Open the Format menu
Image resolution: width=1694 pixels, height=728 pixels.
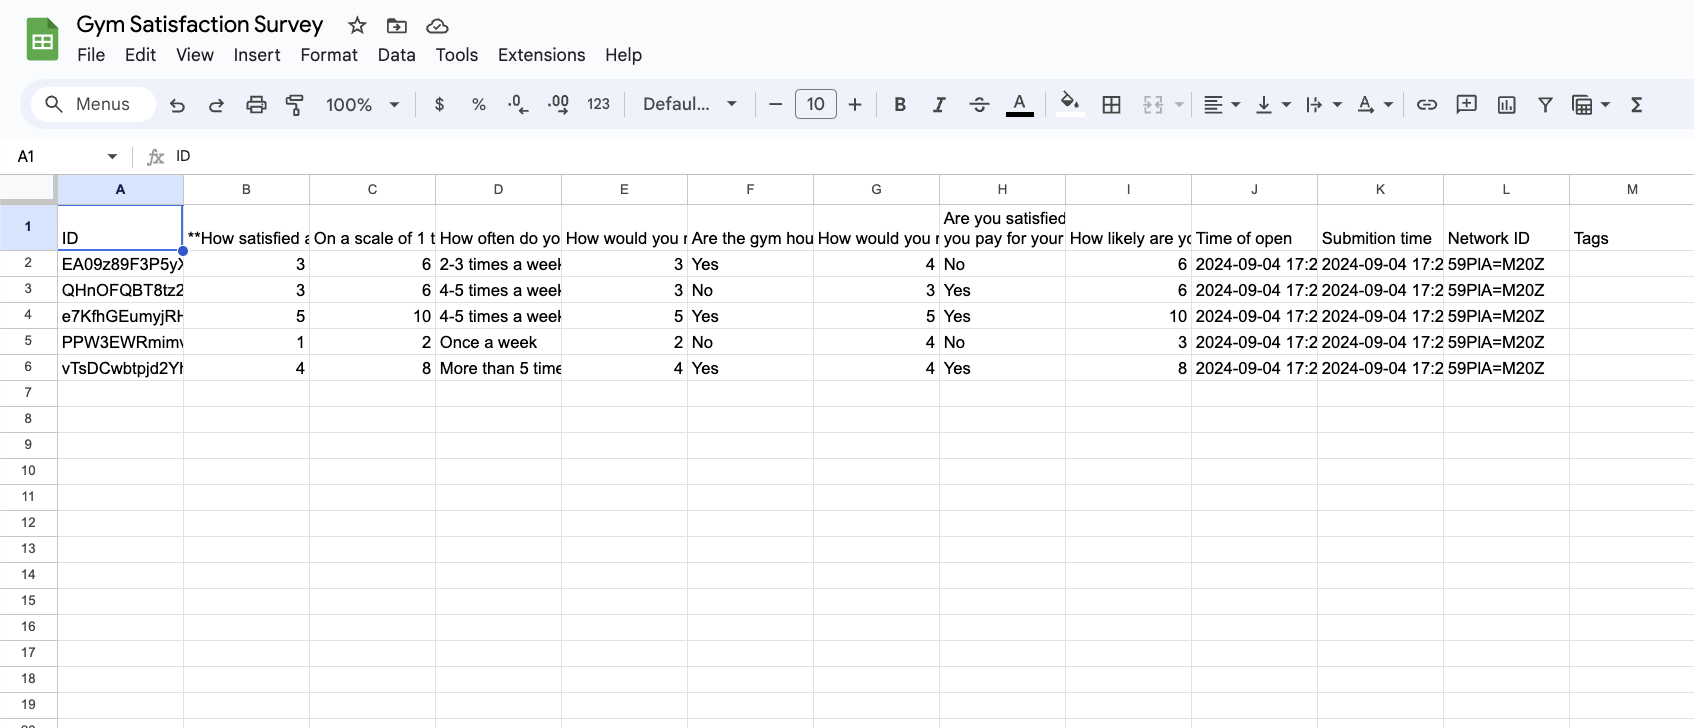click(329, 55)
